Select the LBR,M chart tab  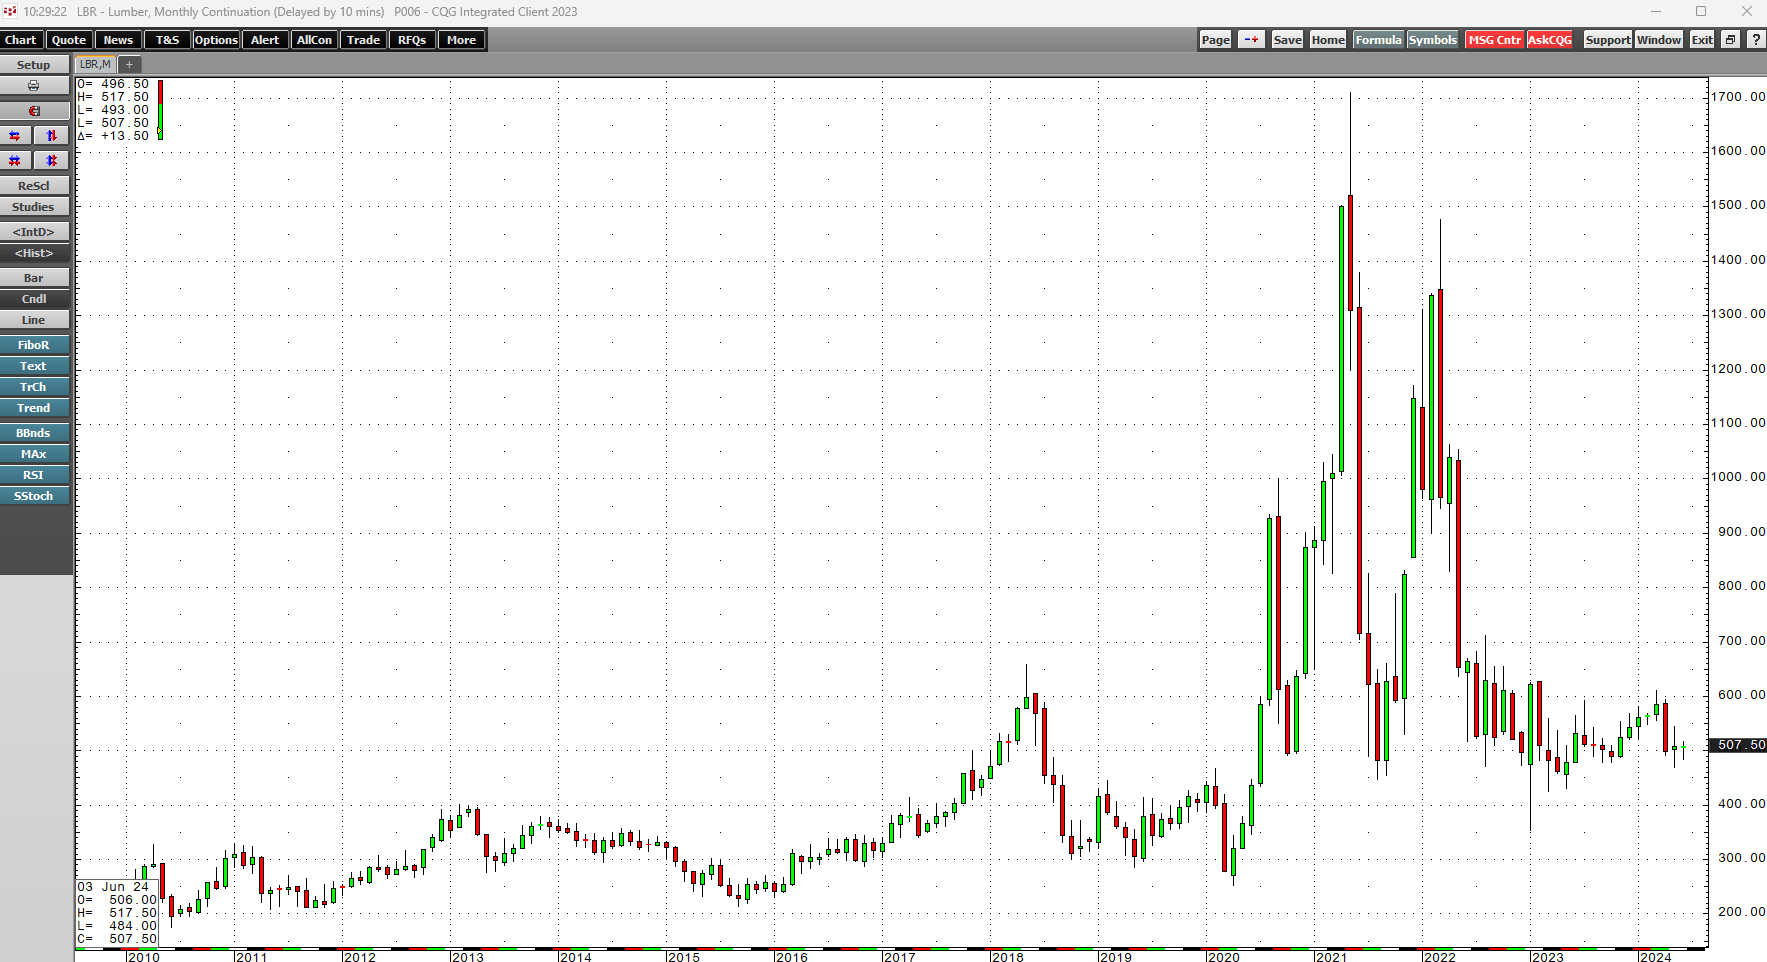(x=95, y=63)
